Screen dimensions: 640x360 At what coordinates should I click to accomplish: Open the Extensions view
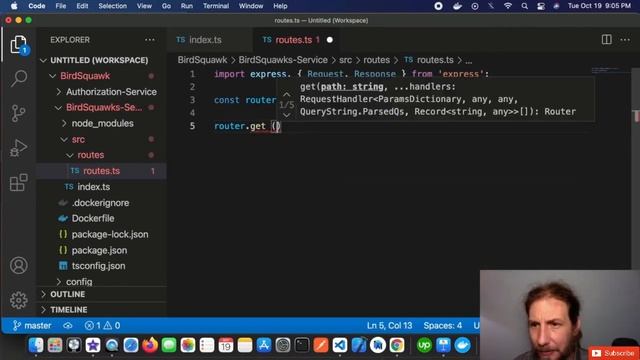tap(18, 182)
